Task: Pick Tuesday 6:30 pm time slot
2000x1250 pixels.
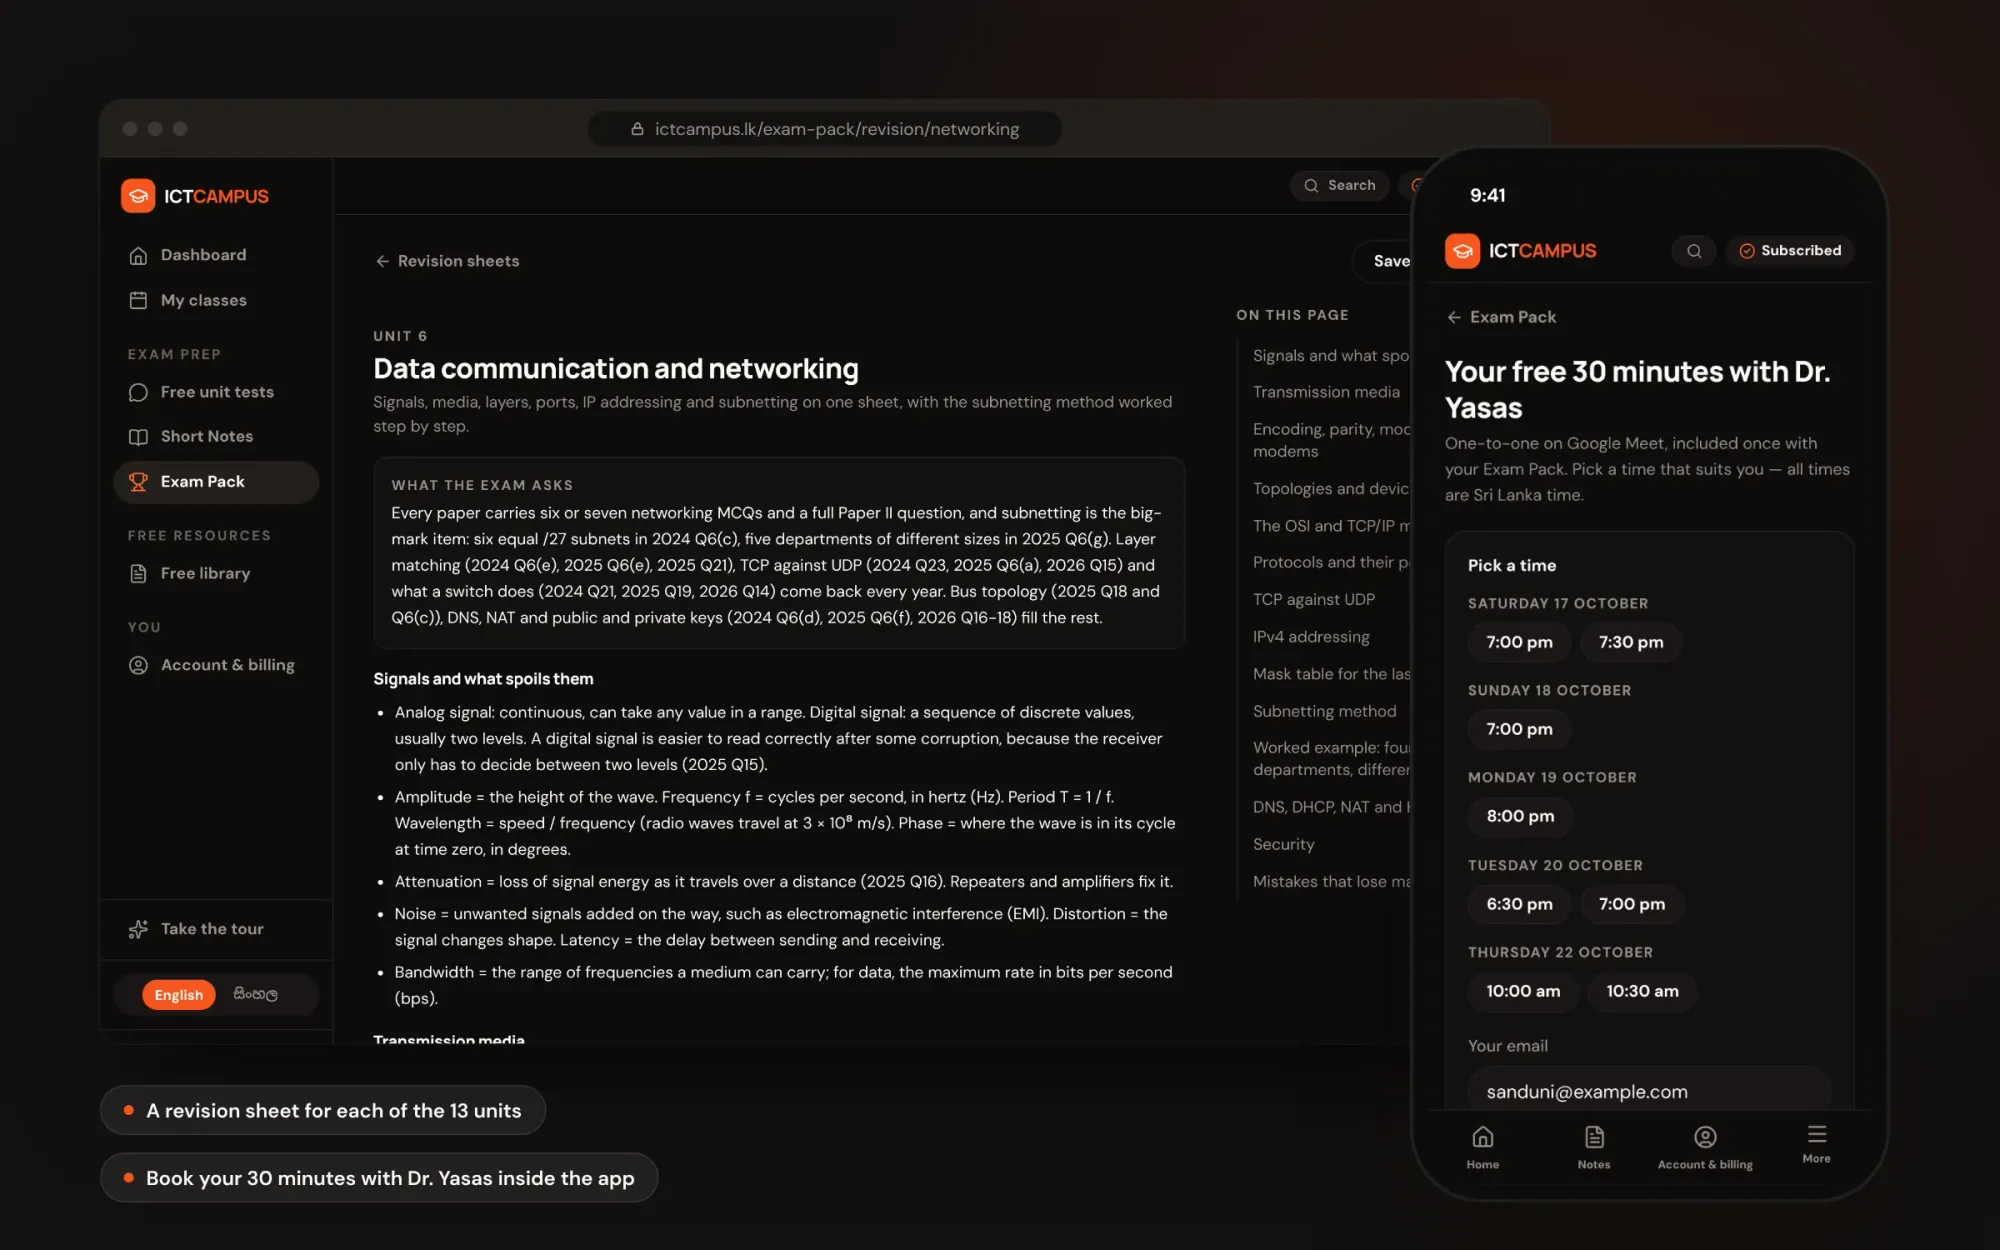Action: [x=1519, y=904]
